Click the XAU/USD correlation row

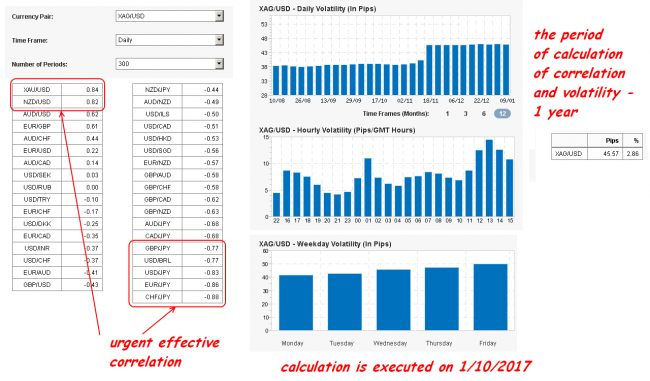pyautogui.click(x=58, y=90)
